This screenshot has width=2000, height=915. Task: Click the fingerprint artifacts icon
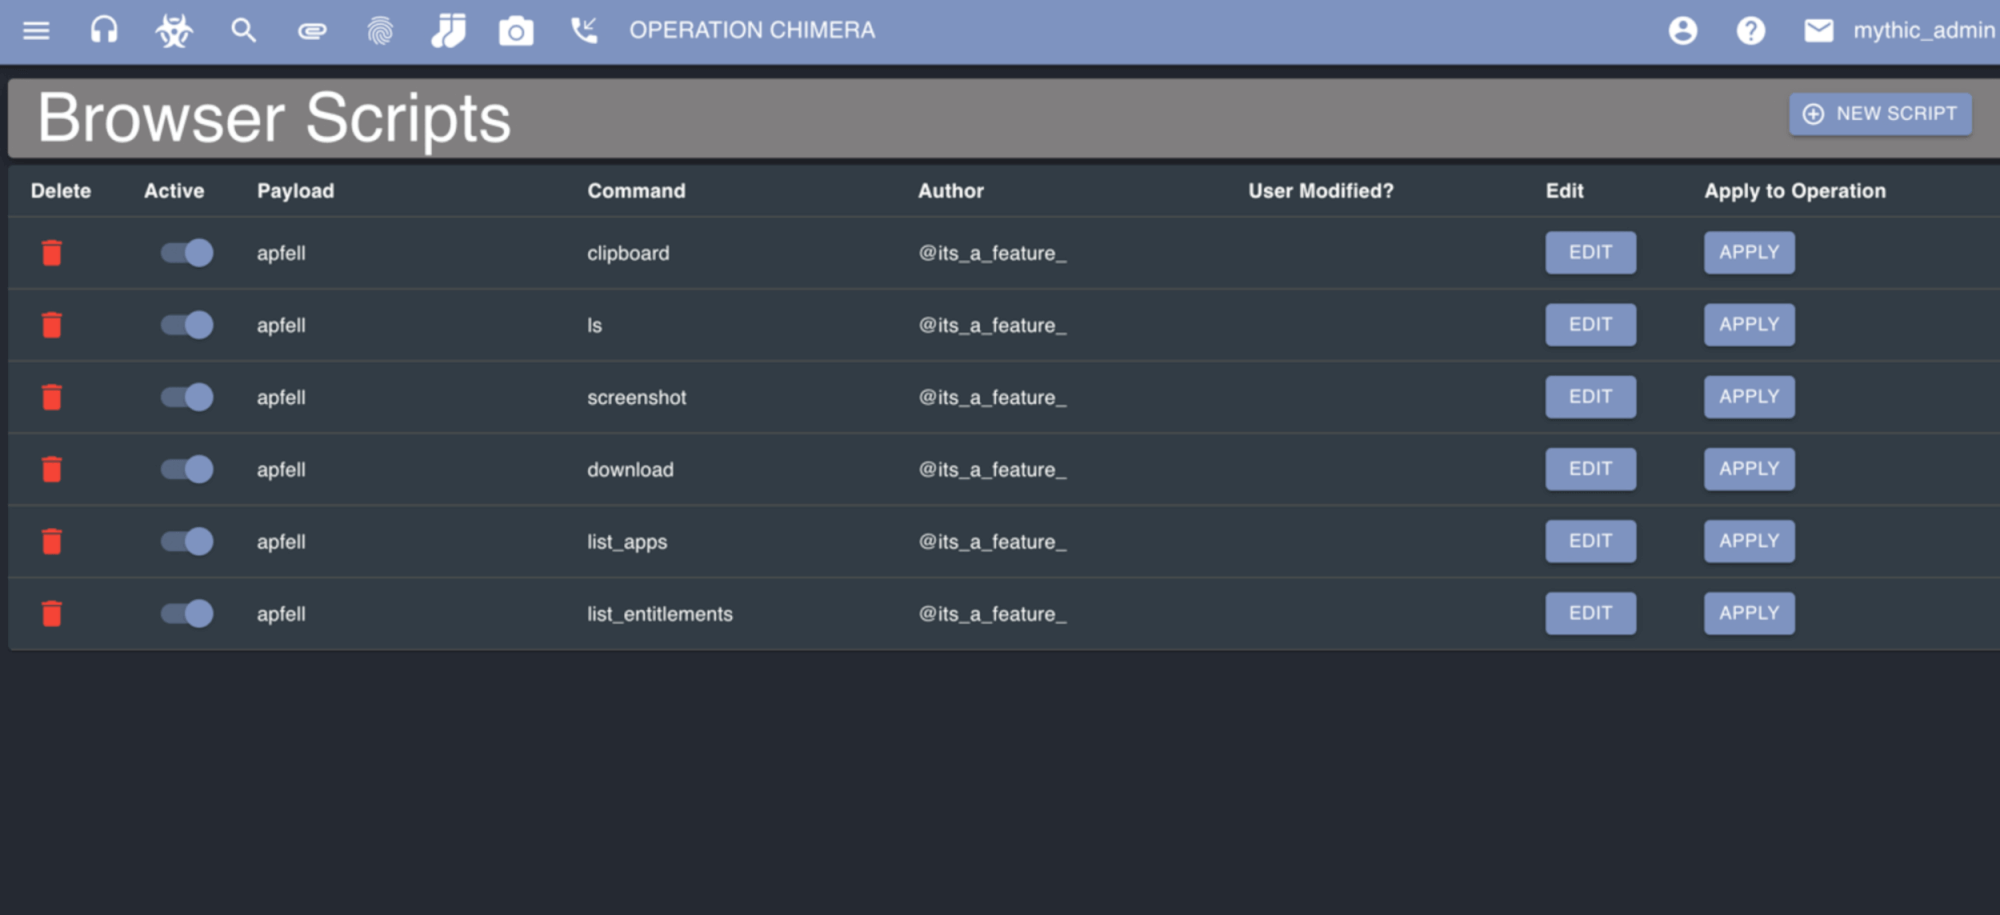pos(380,31)
